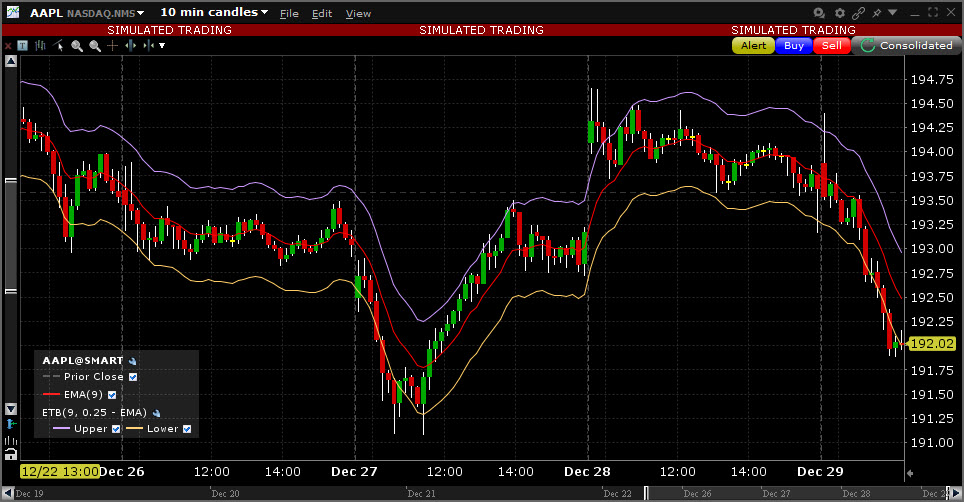Click the yellow Alert button

pos(753,45)
